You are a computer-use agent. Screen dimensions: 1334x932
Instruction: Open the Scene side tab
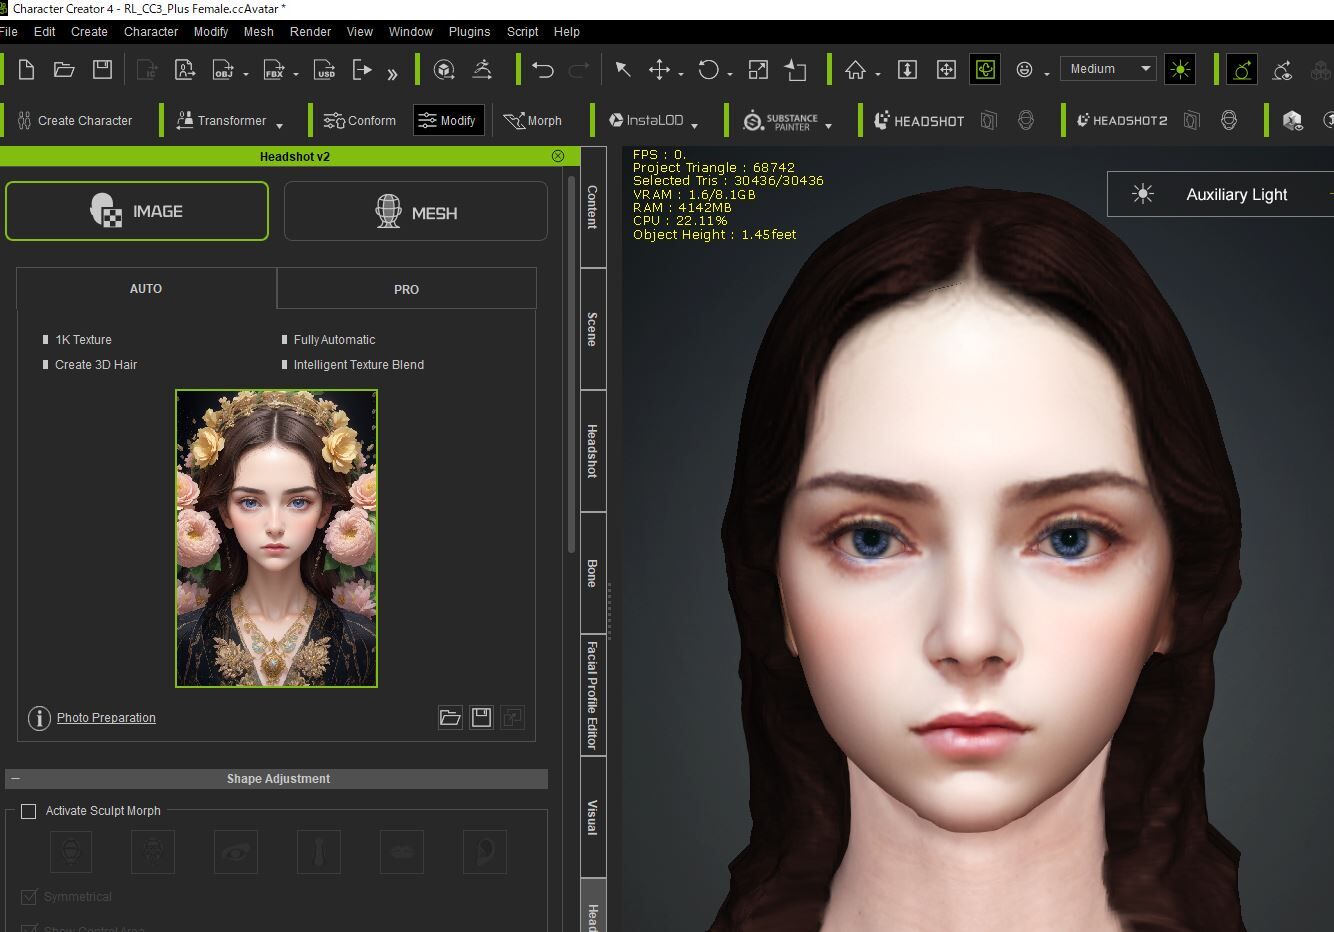593,329
